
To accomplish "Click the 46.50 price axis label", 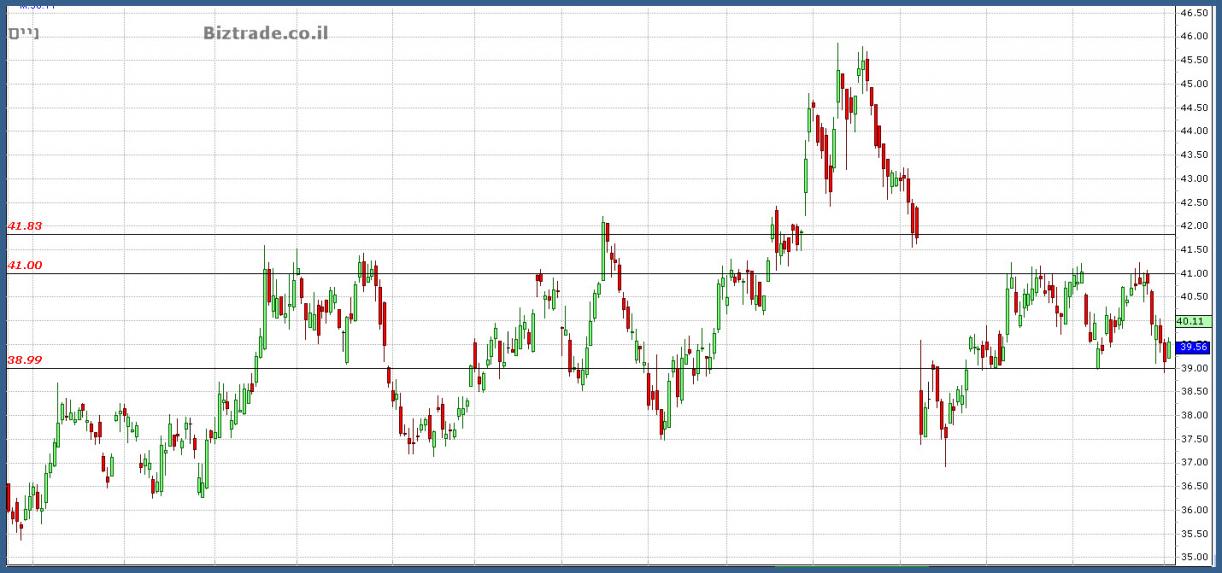I will [1194, 13].
